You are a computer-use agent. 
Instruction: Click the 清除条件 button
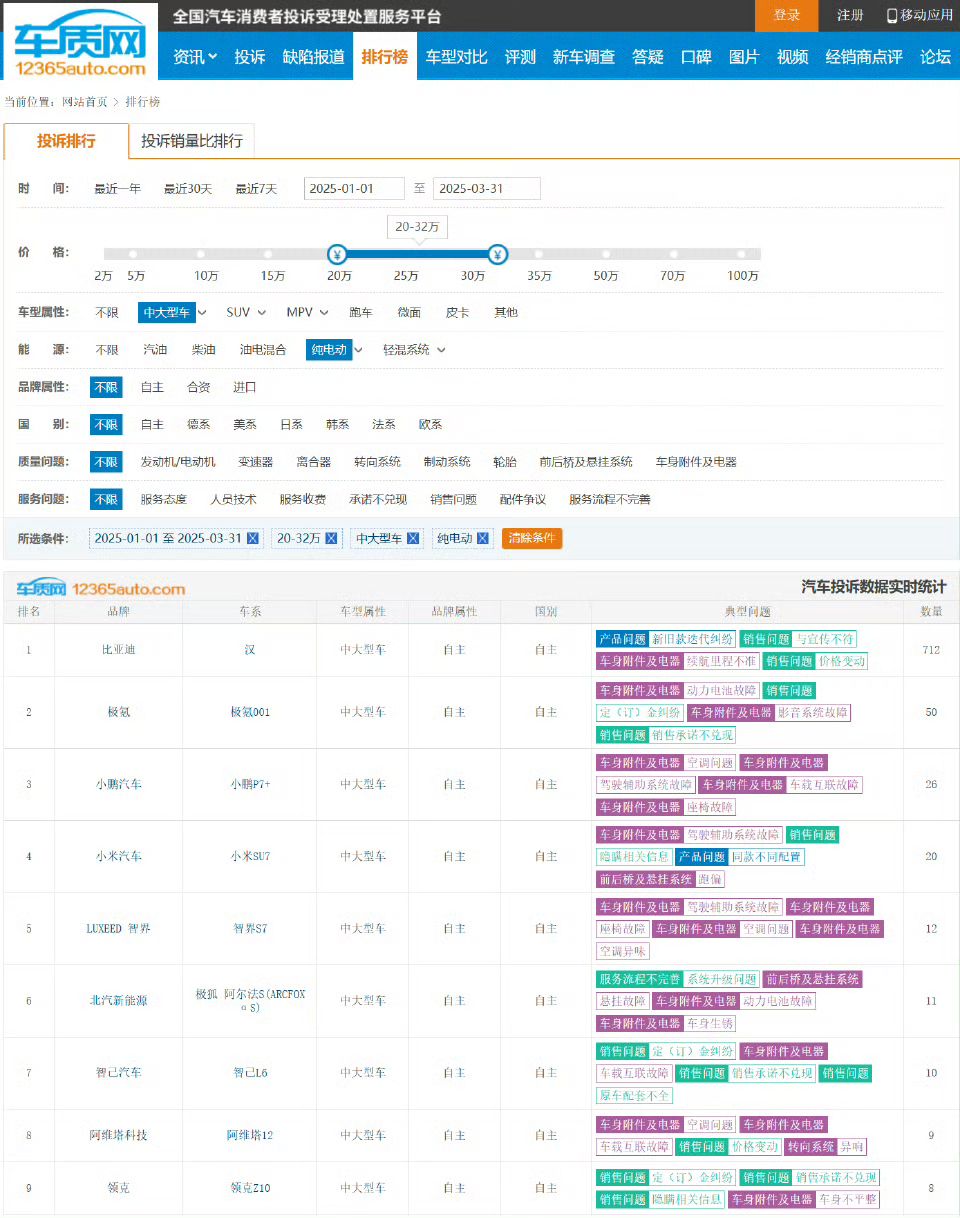(x=532, y=538)
